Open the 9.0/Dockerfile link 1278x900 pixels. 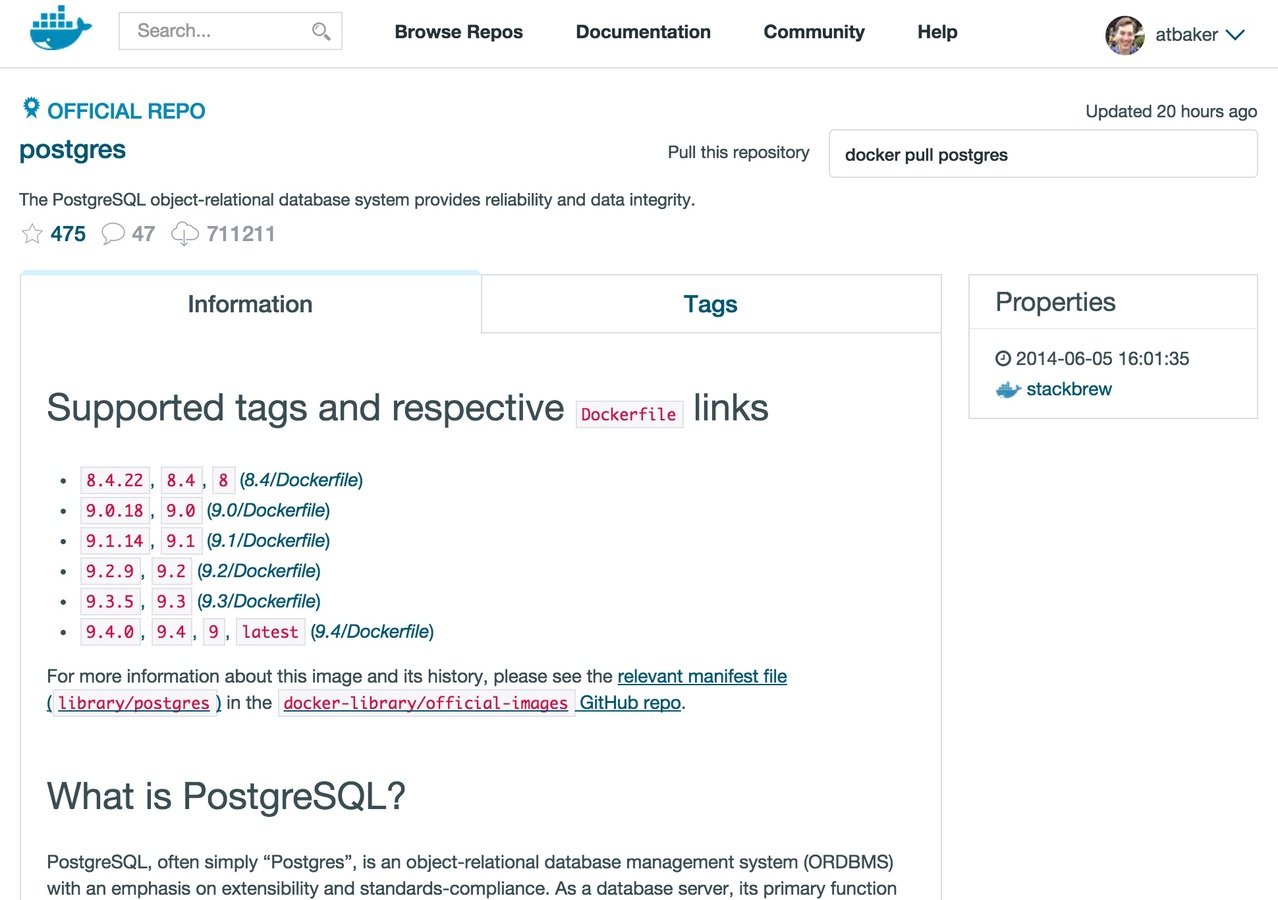click(268, 510)
